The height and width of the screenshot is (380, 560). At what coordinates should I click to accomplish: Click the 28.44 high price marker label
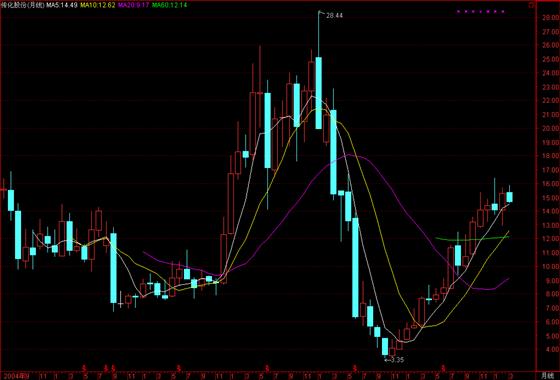coord(334,16)
